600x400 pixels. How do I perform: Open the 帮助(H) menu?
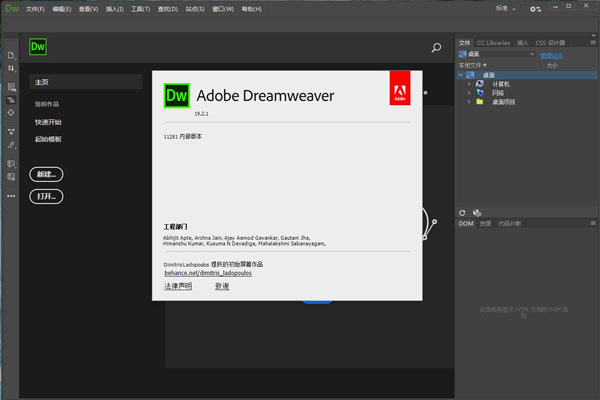251,9
